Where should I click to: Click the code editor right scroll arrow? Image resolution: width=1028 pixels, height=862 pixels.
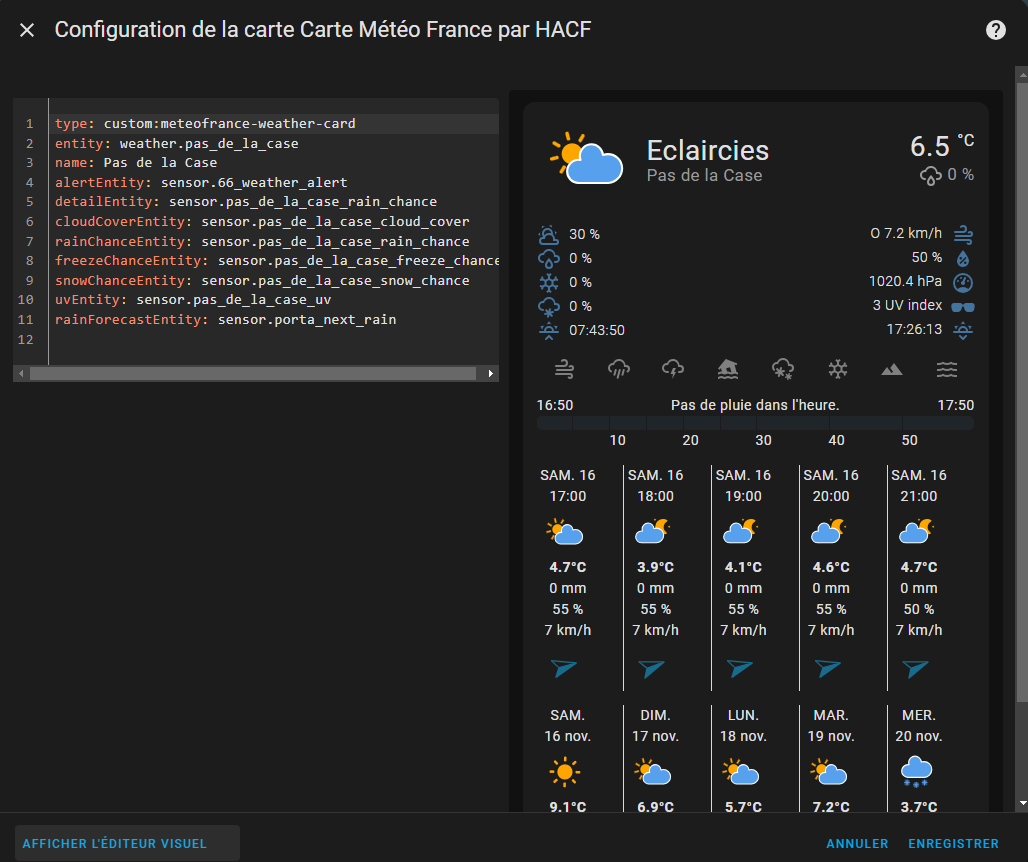pos(490,374)
